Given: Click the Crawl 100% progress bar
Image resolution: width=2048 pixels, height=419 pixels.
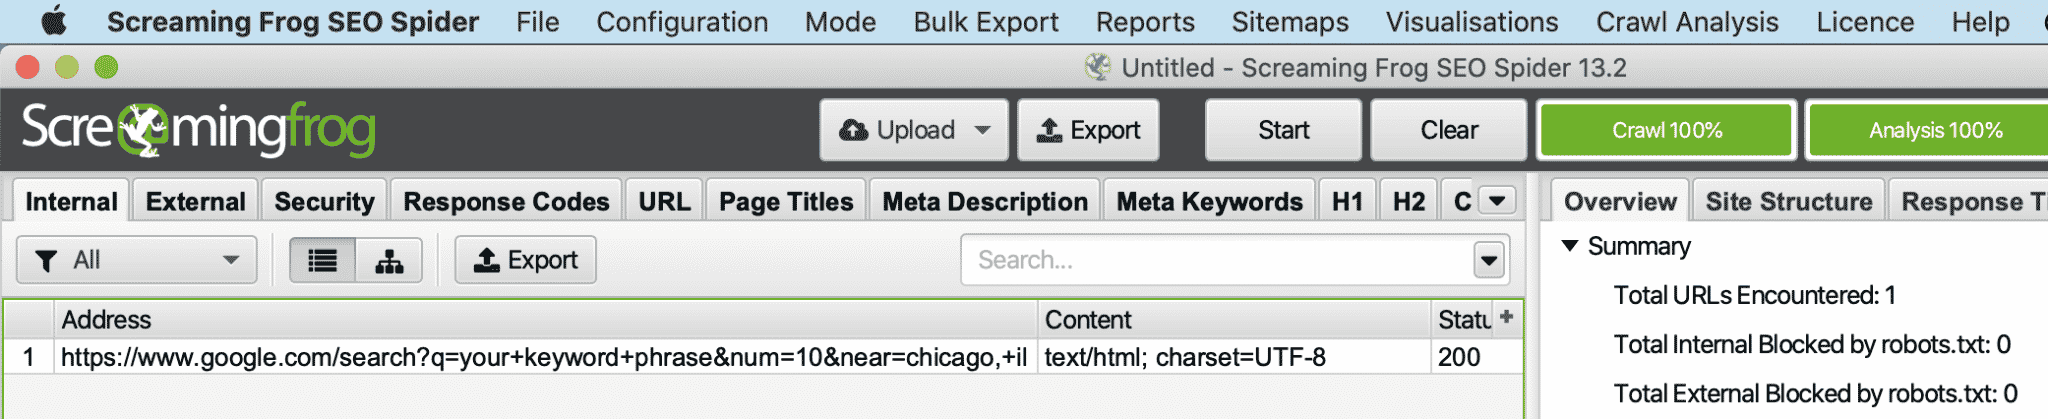Looking at the screenshot, I should [x=1667, y=130].
